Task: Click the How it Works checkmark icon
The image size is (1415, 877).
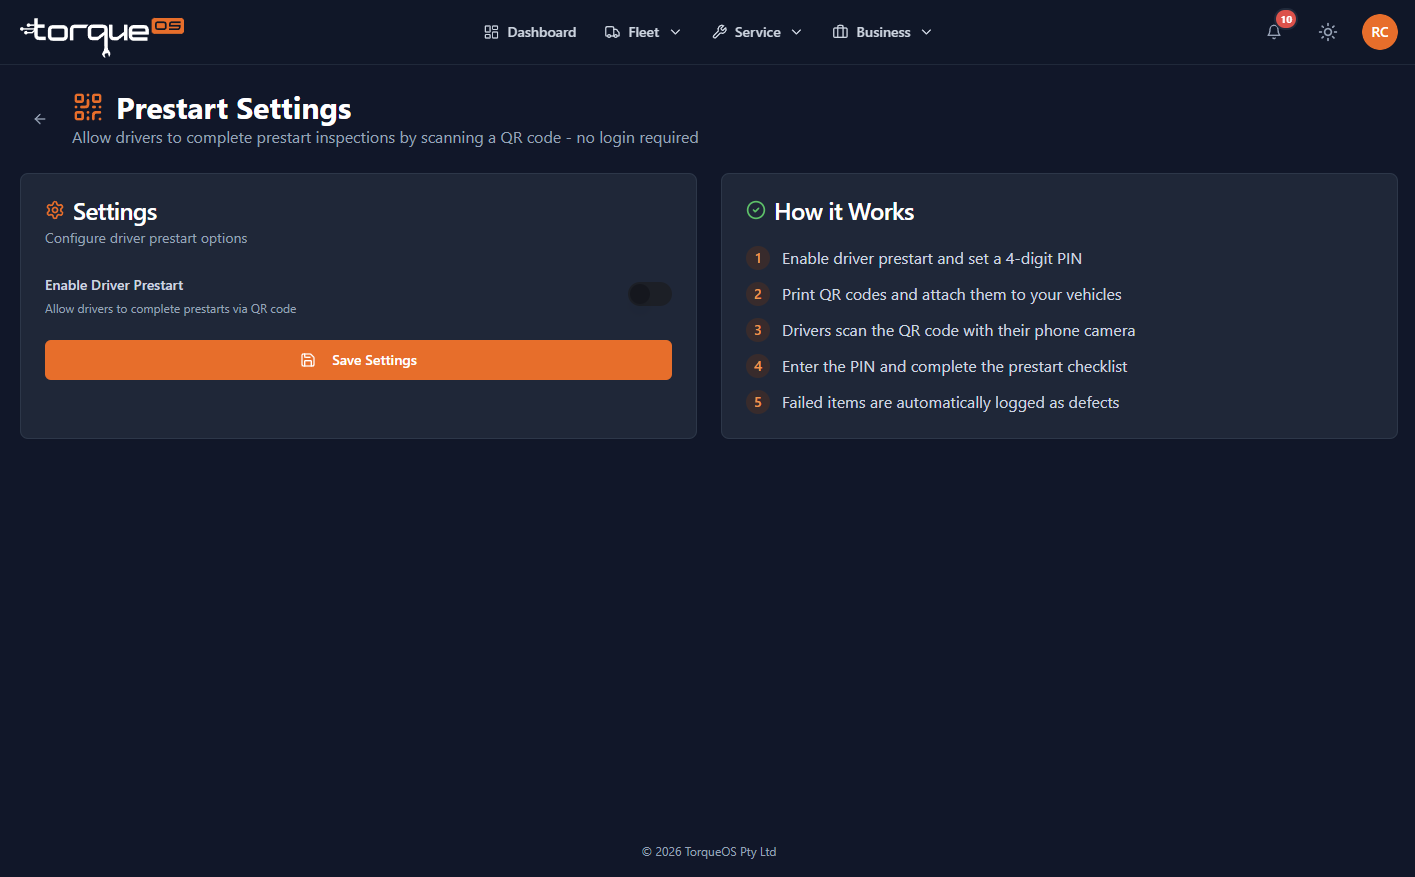Action: click(x=756, y=210)
